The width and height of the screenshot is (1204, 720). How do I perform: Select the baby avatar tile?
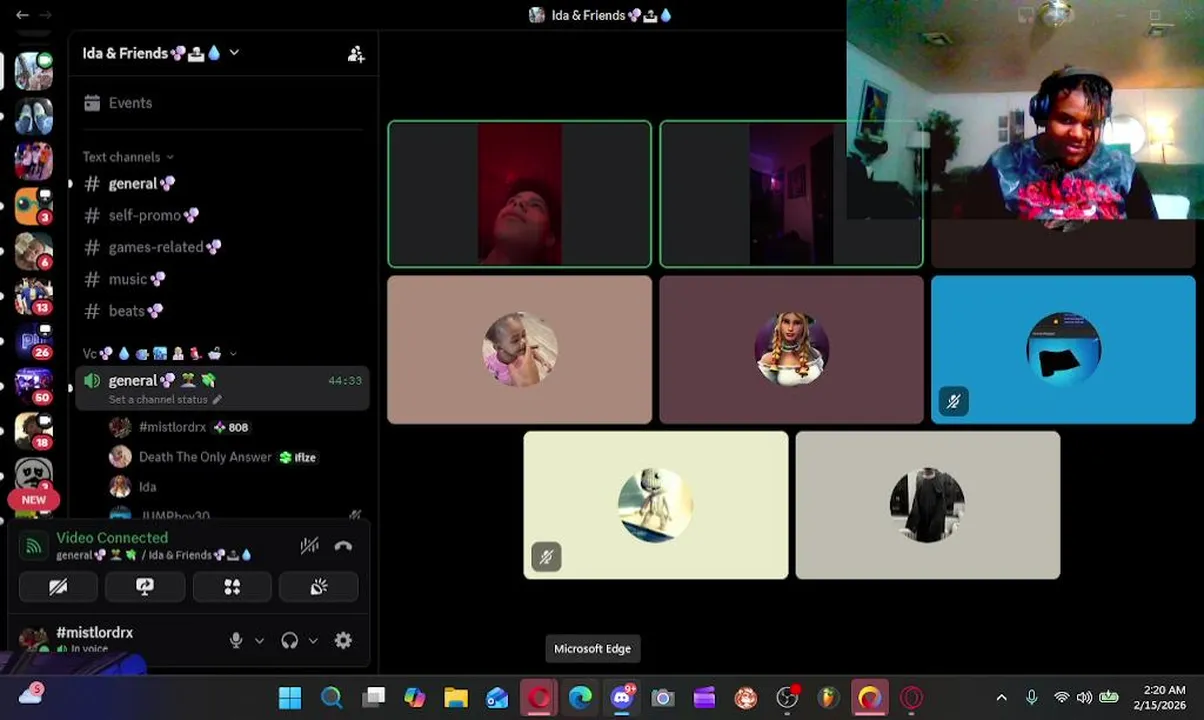coord(519,350)
